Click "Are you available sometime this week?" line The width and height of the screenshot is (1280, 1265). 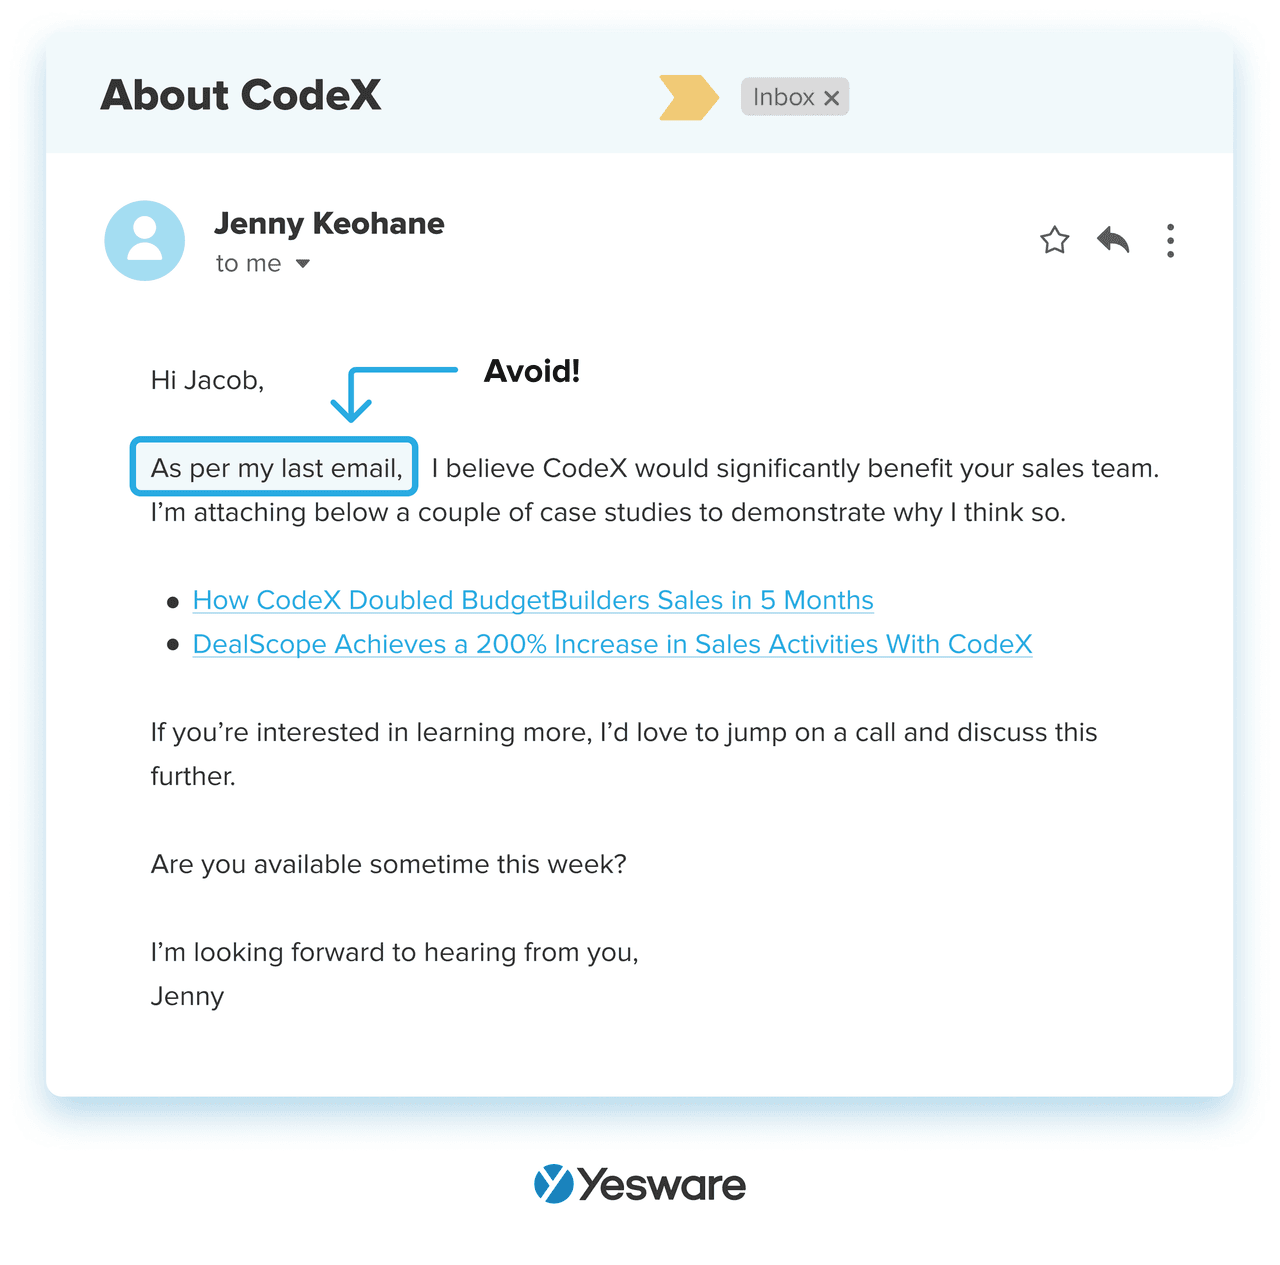coord(388,864)
